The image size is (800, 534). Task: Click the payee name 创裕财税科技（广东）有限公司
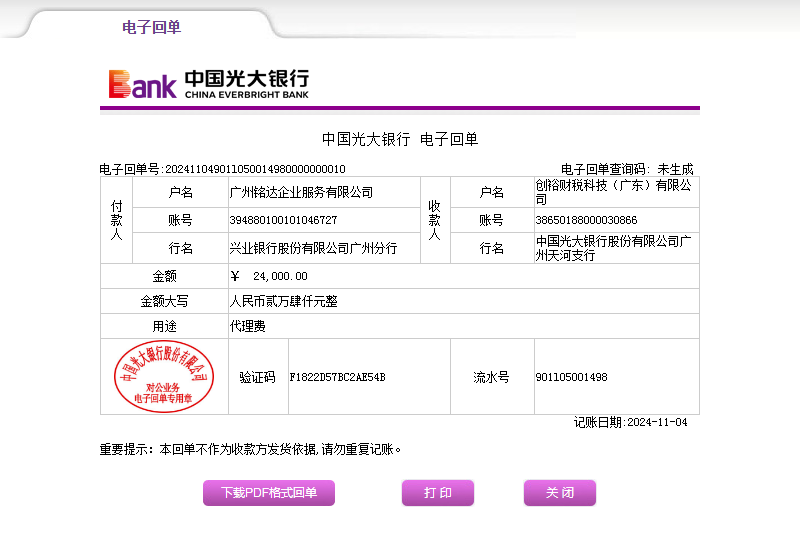tap(613, 192)
